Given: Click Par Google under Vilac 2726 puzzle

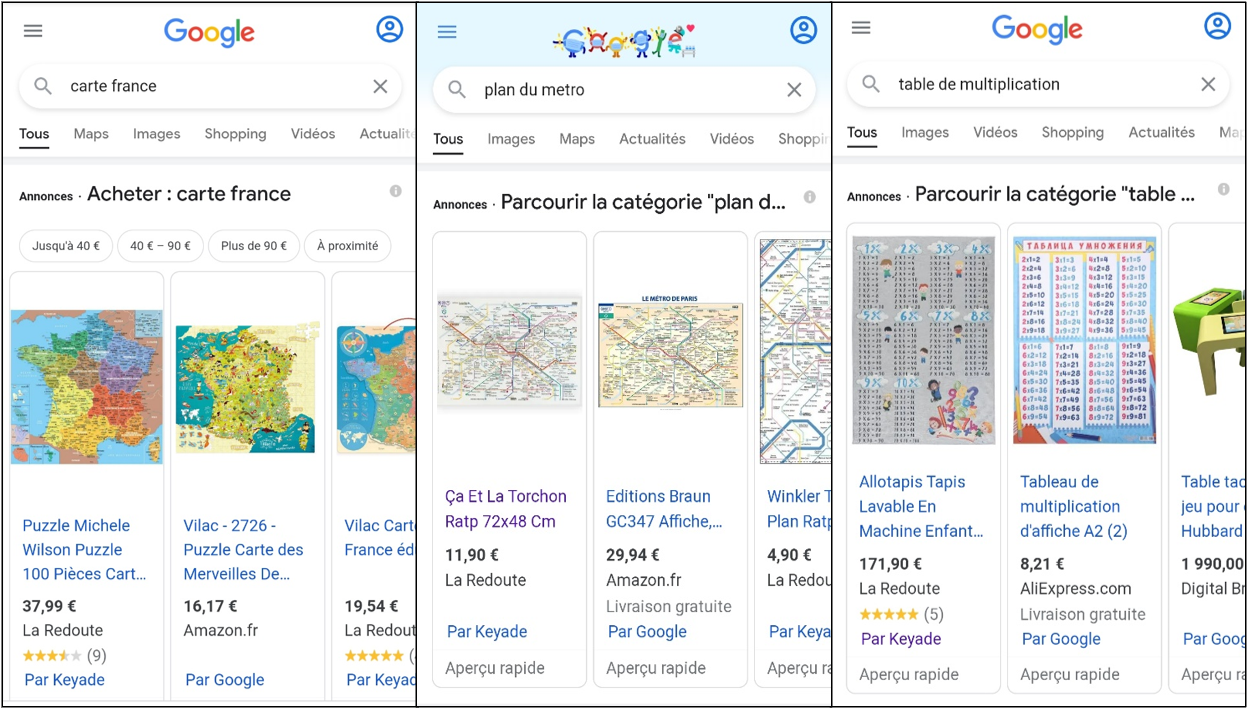Looking at the screenshot, I should pyautogui.click(x=225, y=680).
